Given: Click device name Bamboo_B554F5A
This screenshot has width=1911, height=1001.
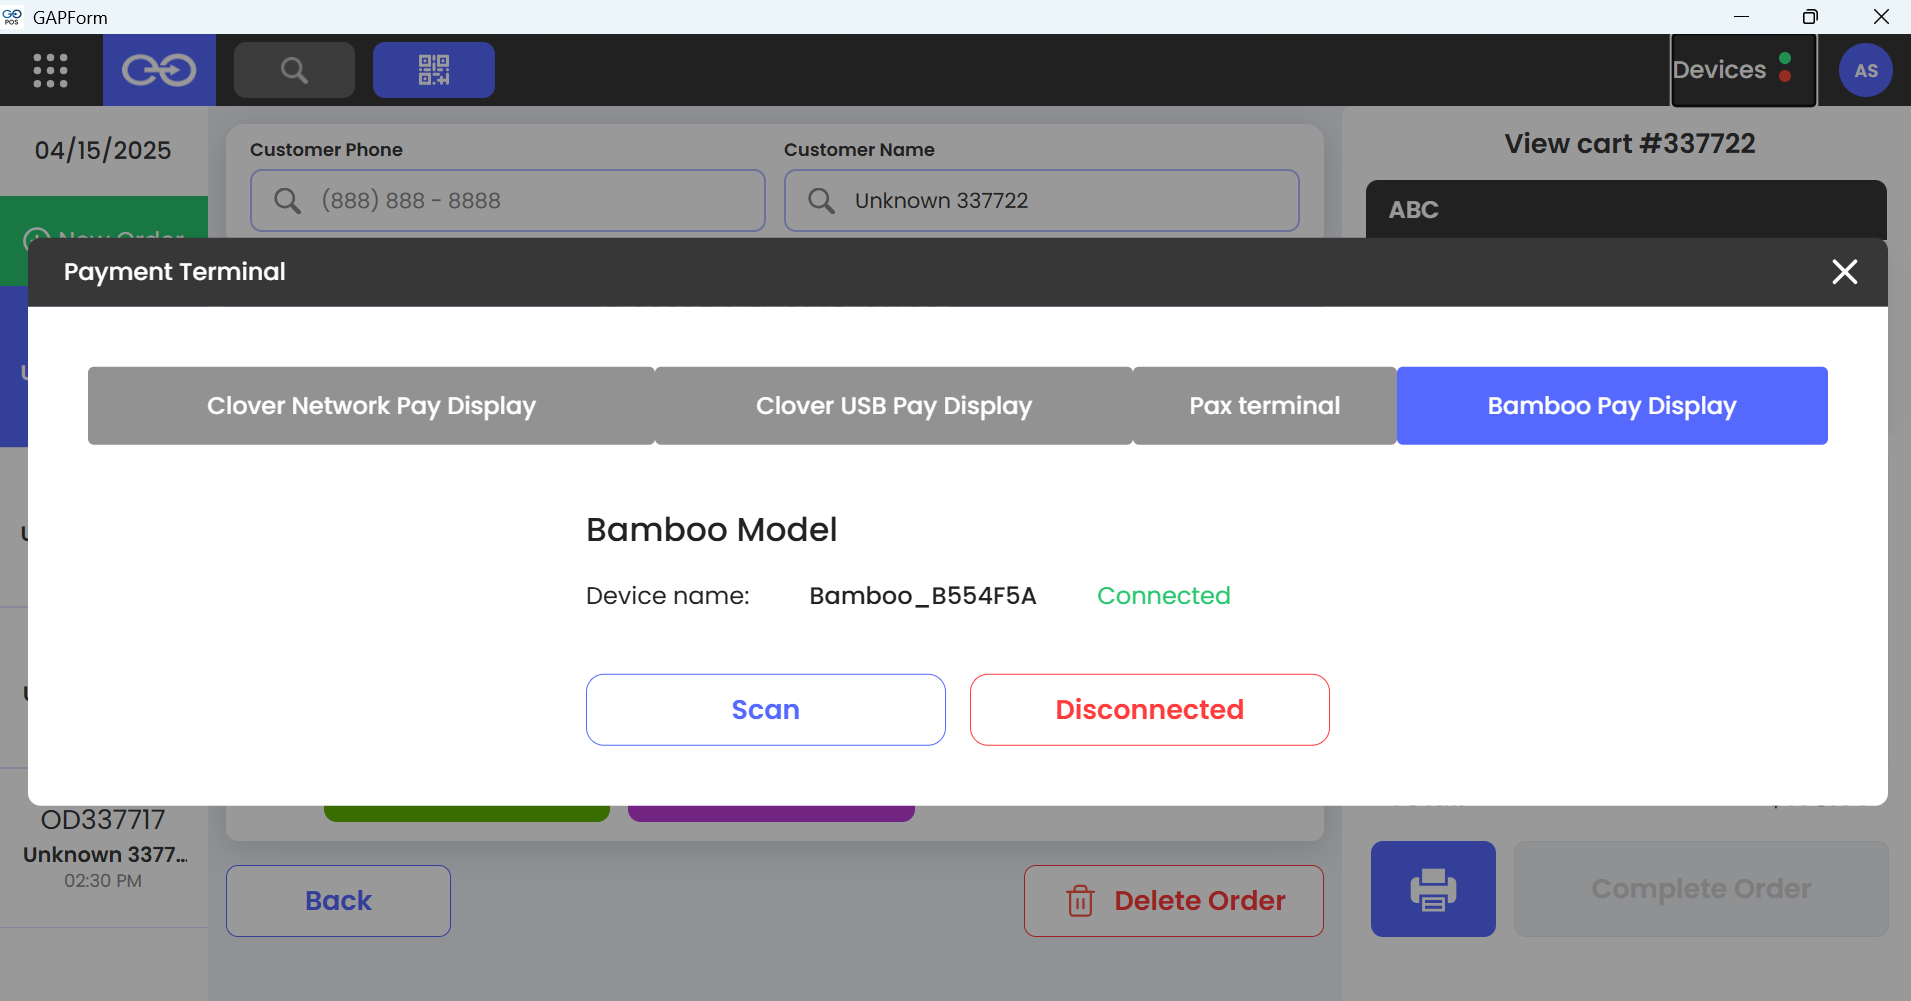Looking at the screenshot, I should 923,596.
